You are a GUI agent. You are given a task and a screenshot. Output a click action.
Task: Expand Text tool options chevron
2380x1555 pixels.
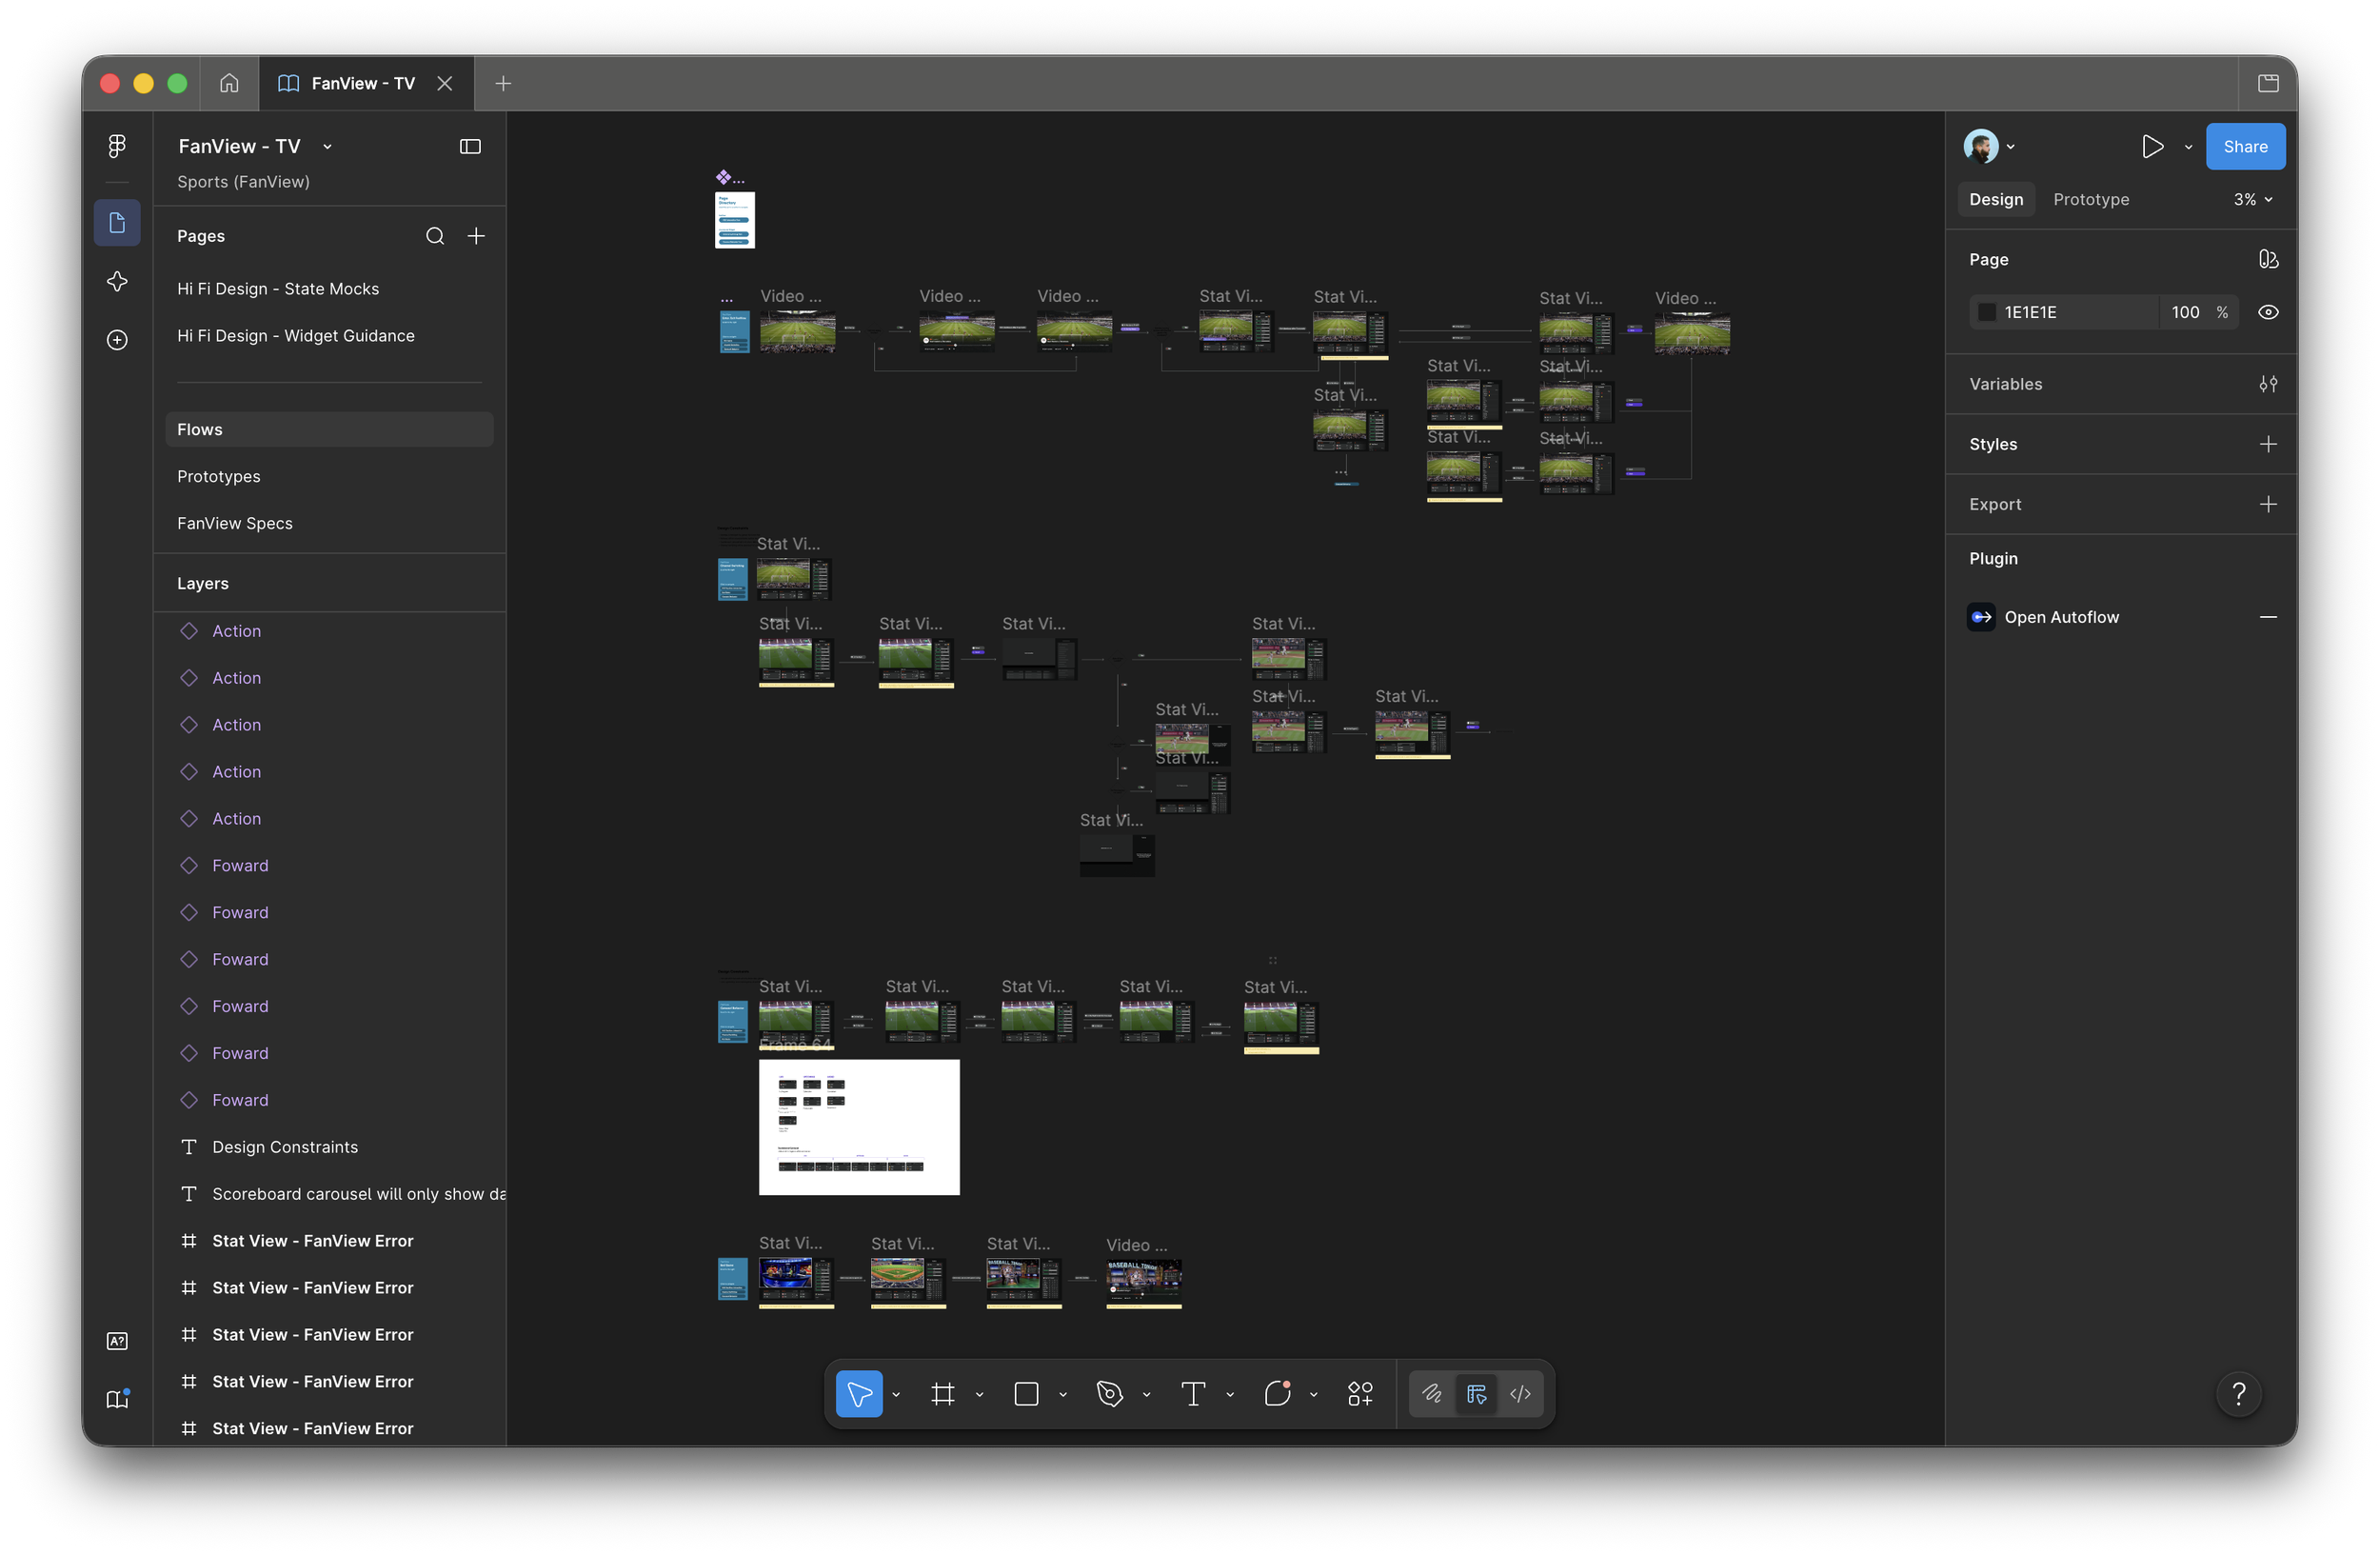point(1230,1394)
